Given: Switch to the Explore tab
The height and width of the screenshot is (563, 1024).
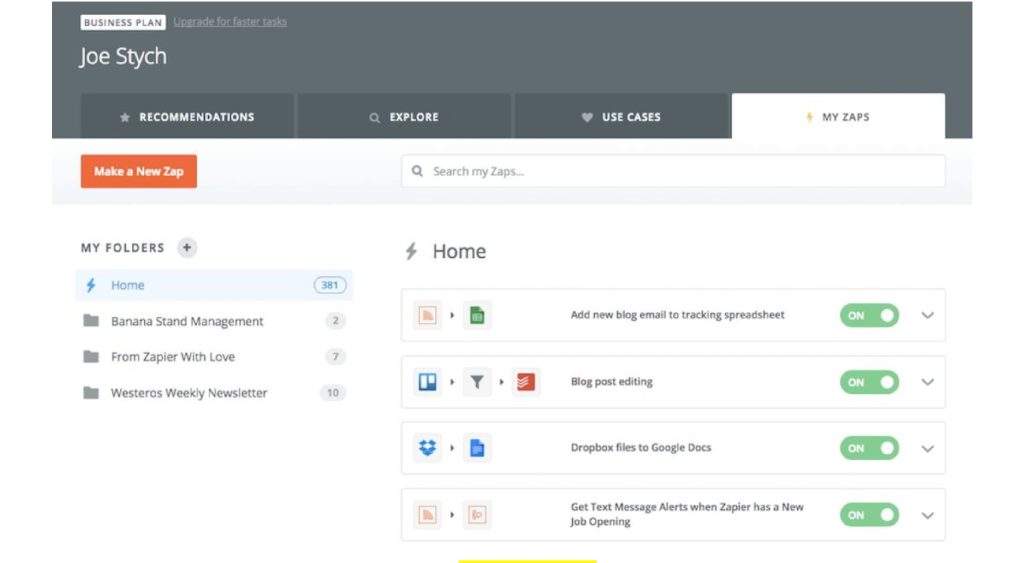Looking at the screenshot, I should pyautogui.click(x=404, y=116).
